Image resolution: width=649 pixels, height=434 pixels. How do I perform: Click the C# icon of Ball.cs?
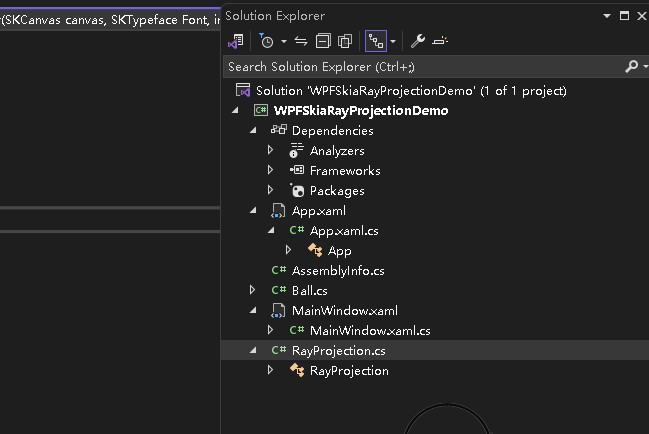[279, 290]
